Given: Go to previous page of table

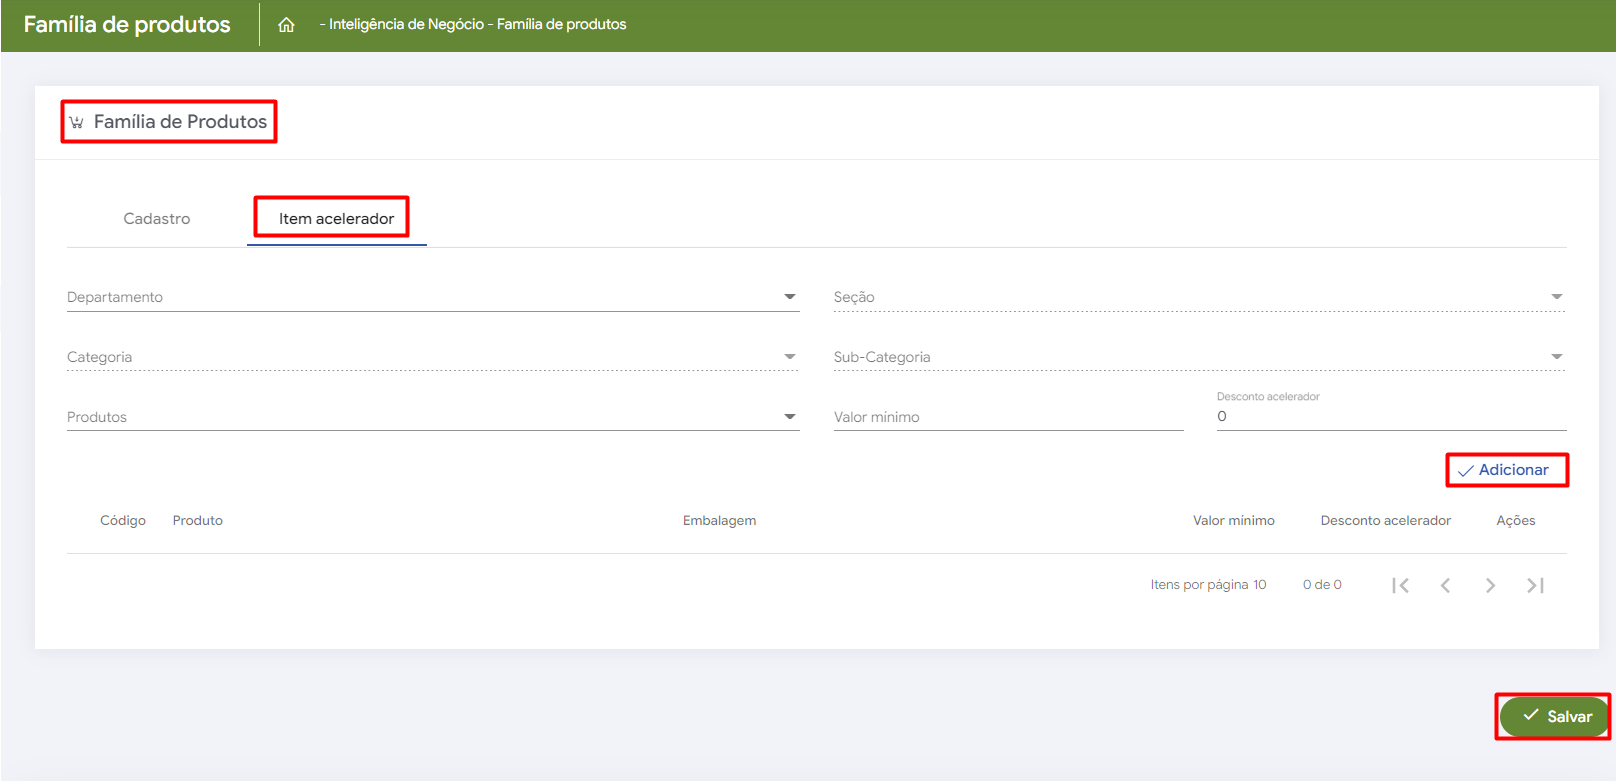Looking at the screenshot, I should click(x=1445, y=585).
